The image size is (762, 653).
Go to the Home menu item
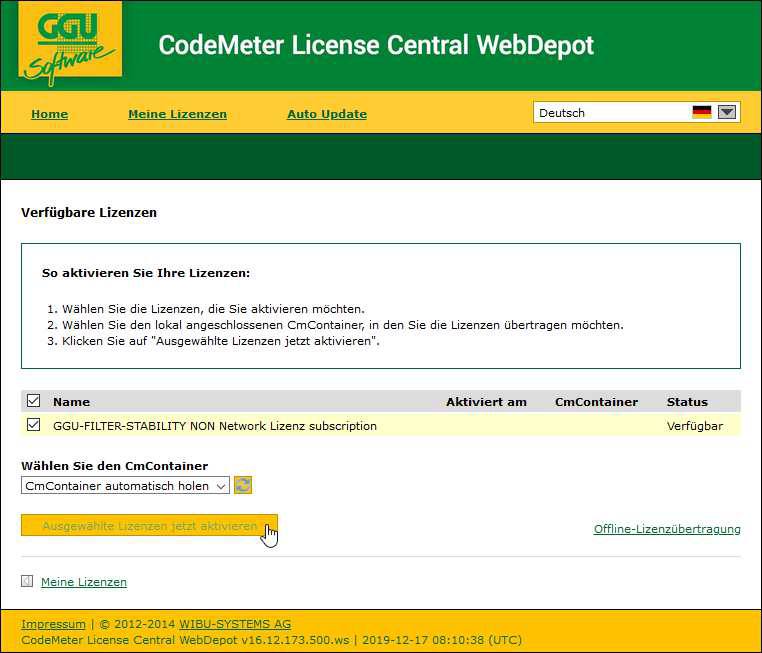tap(49, 114)
